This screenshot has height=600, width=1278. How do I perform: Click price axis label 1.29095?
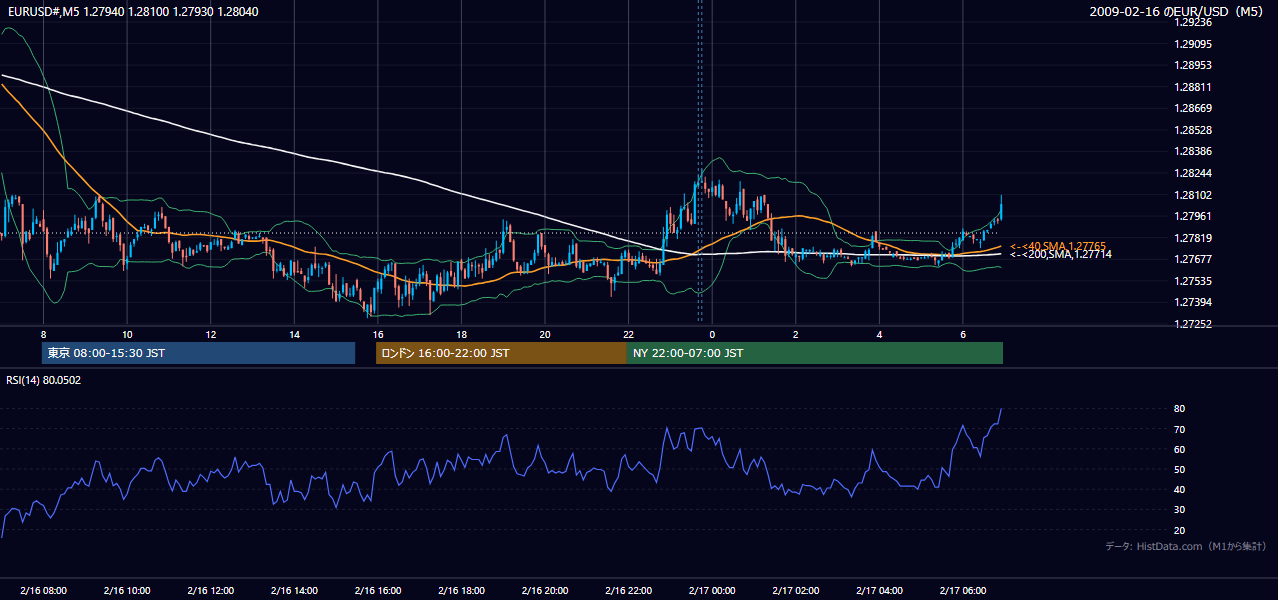(1193, 44)
